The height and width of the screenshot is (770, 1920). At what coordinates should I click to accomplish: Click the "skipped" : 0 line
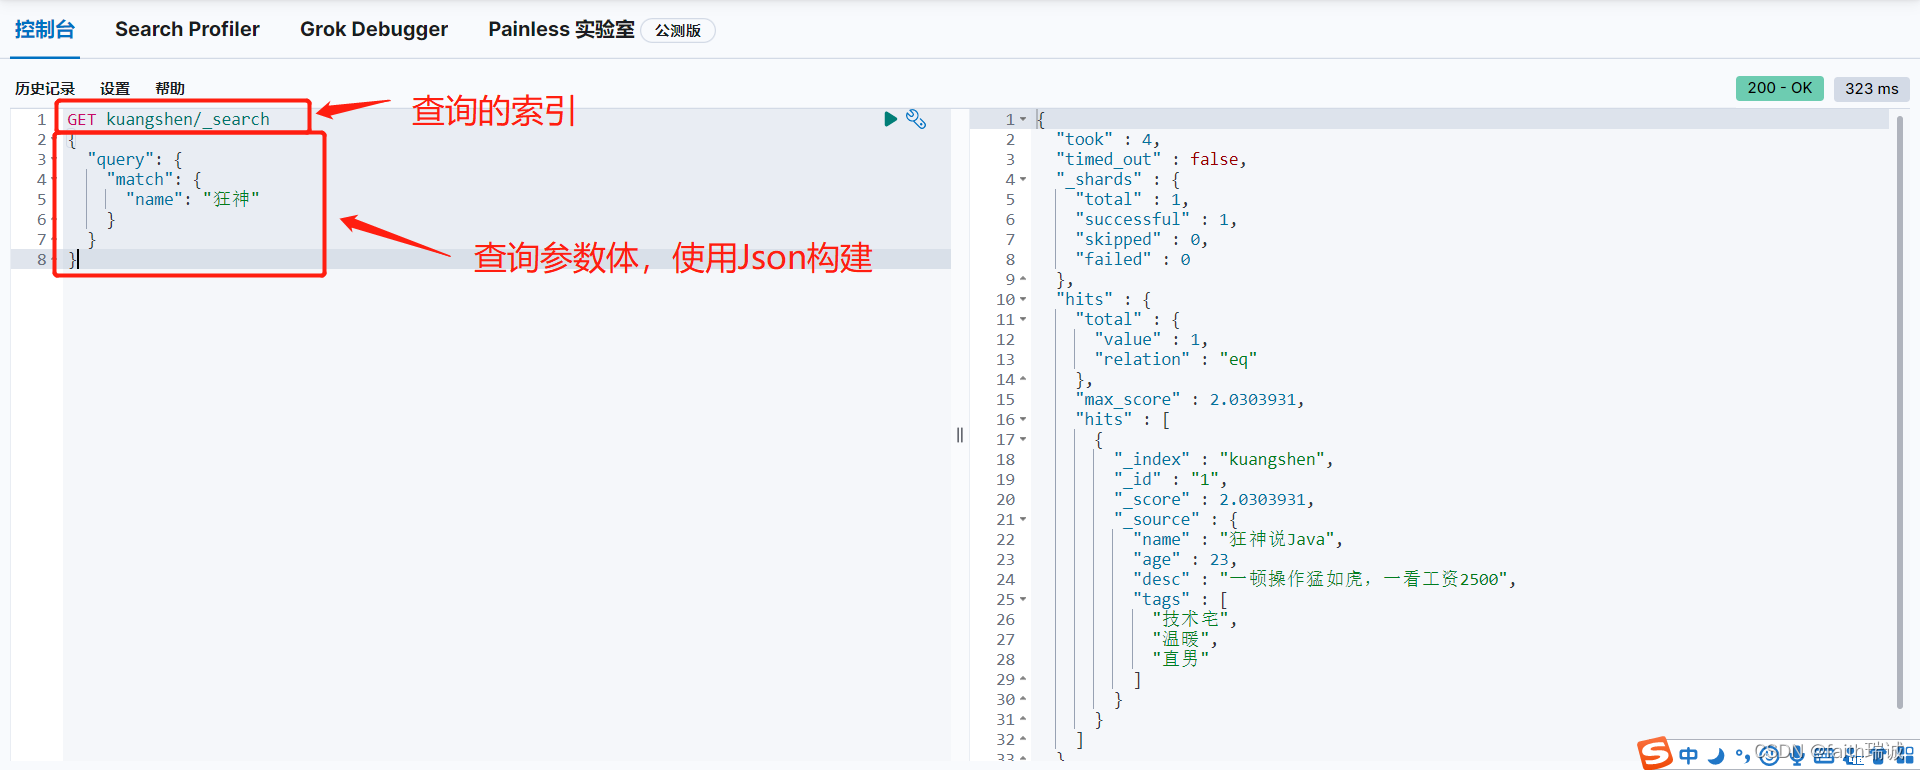click(x=1141, y=239)
